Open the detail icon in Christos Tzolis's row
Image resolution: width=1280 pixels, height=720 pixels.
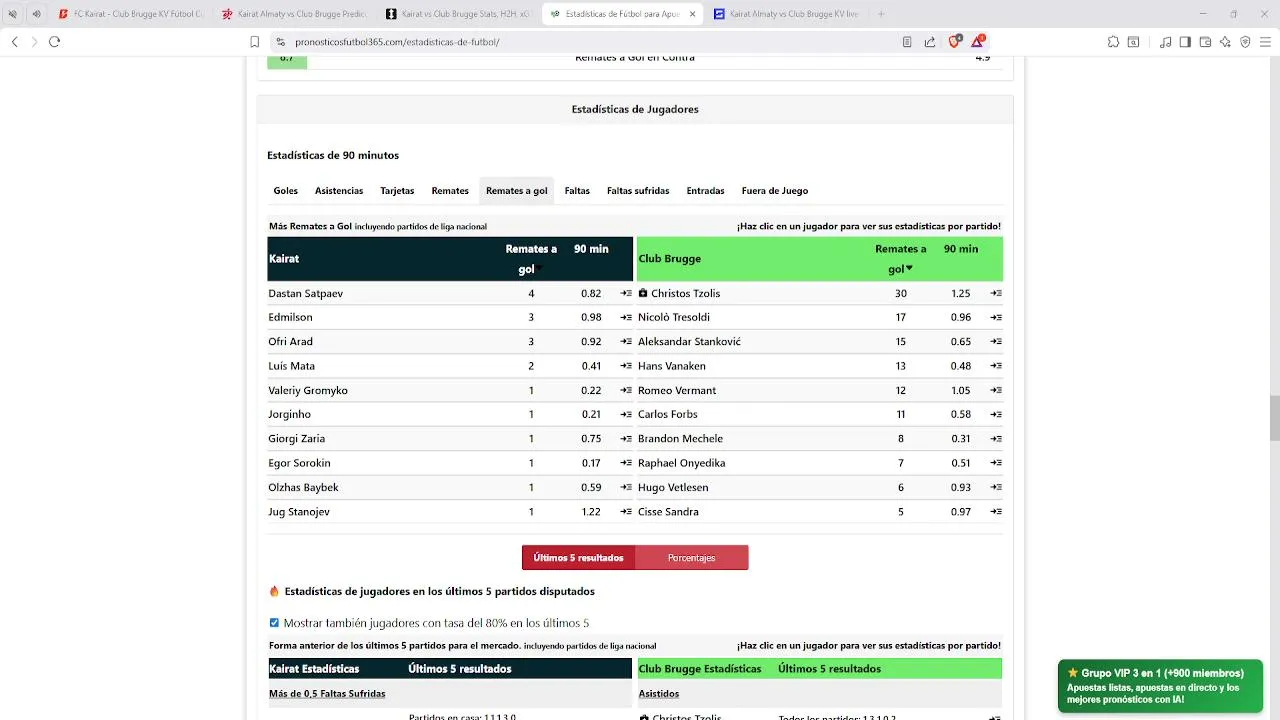pos(996,293)
